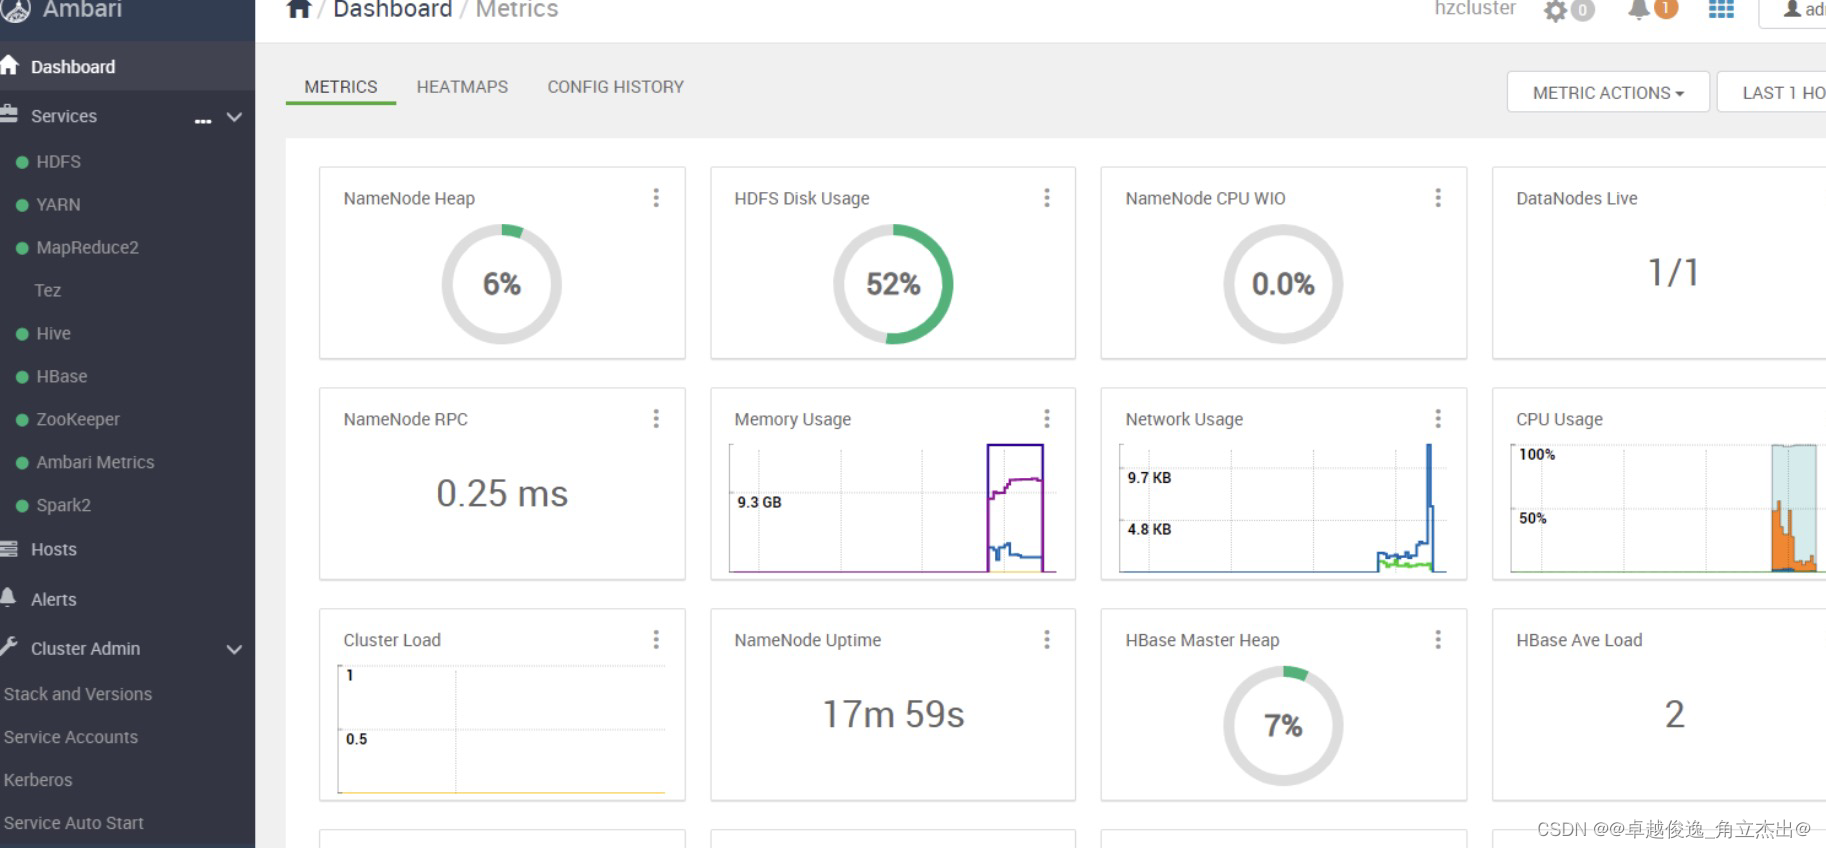The width and height of the screenshot is (1826, 848).
Task: Open the Spark2 service
Action: 63,505
